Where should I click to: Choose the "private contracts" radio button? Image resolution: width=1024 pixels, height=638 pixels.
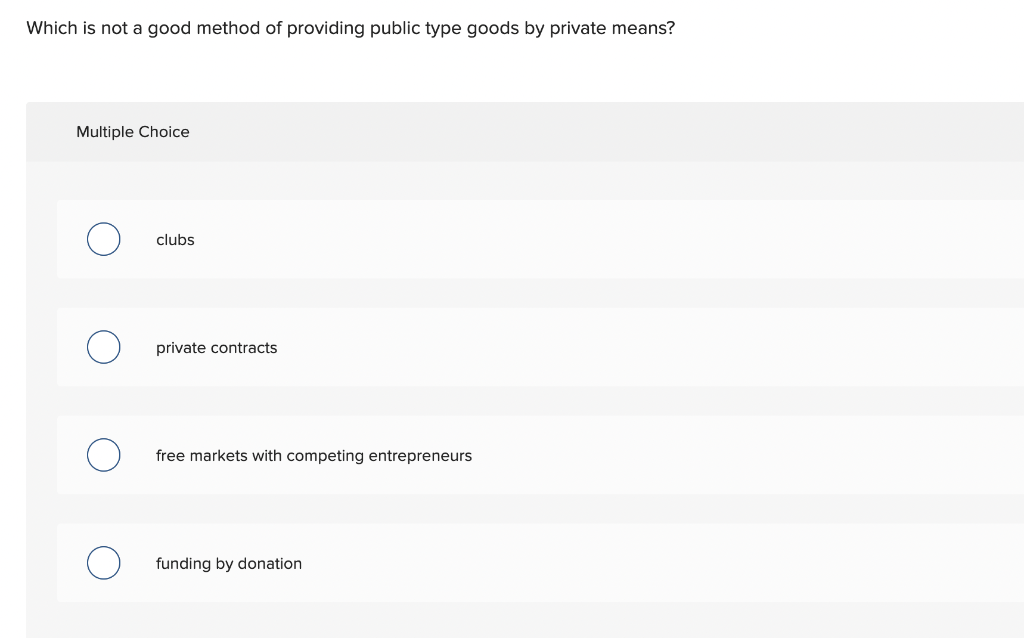tap(103, 348)
